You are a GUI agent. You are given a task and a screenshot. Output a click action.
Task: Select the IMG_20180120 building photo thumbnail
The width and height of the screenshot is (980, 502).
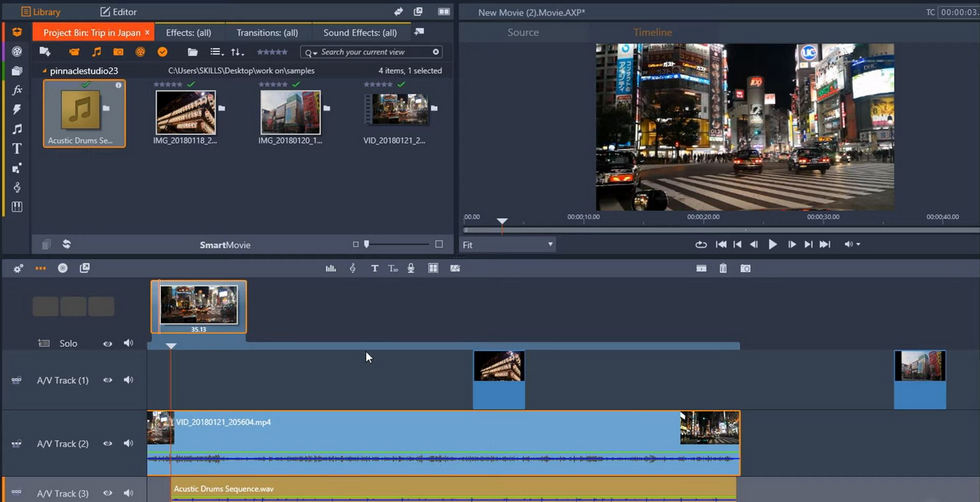coord(291,113)
